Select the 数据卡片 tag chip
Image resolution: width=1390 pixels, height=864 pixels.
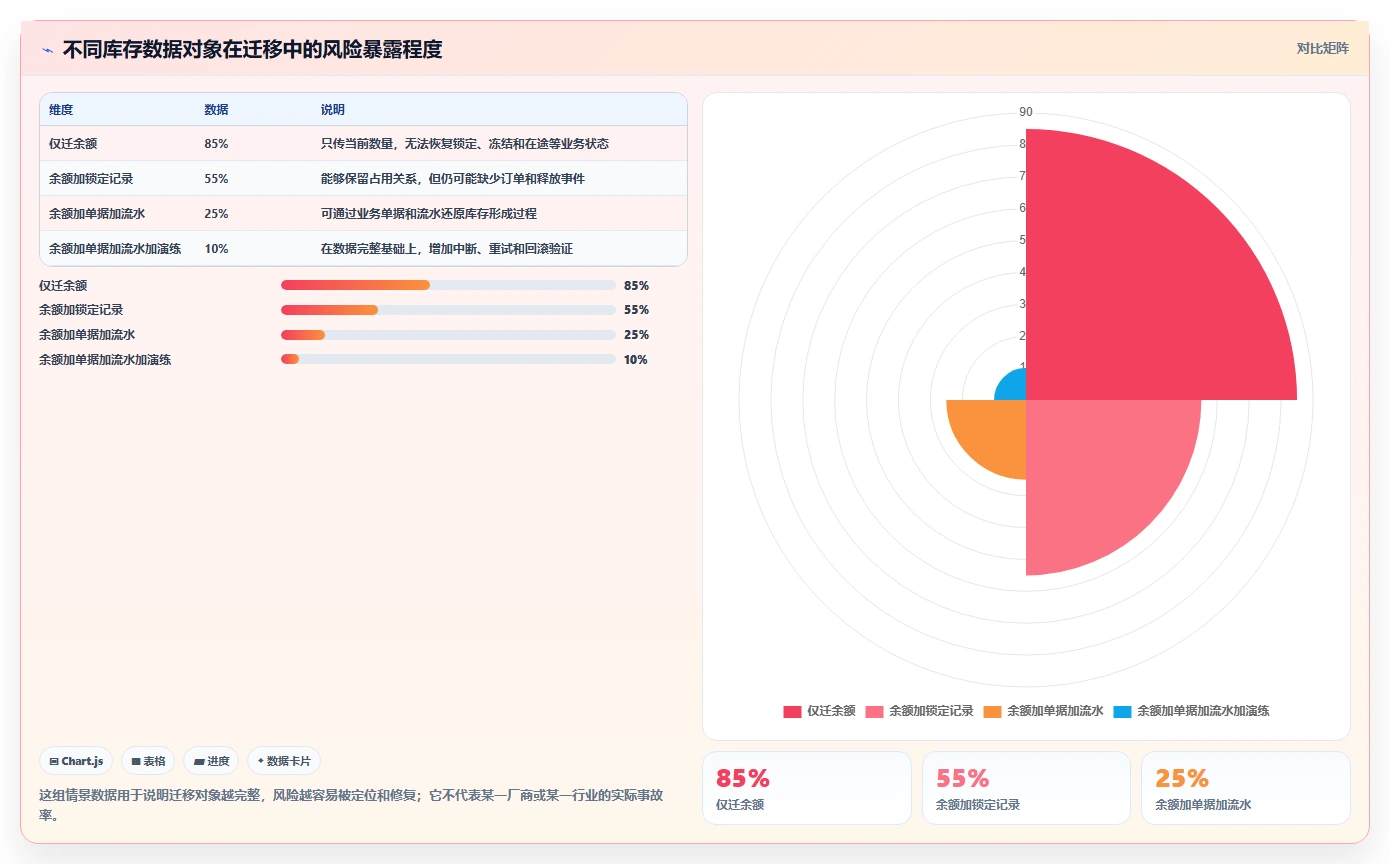tap(284, 761)
